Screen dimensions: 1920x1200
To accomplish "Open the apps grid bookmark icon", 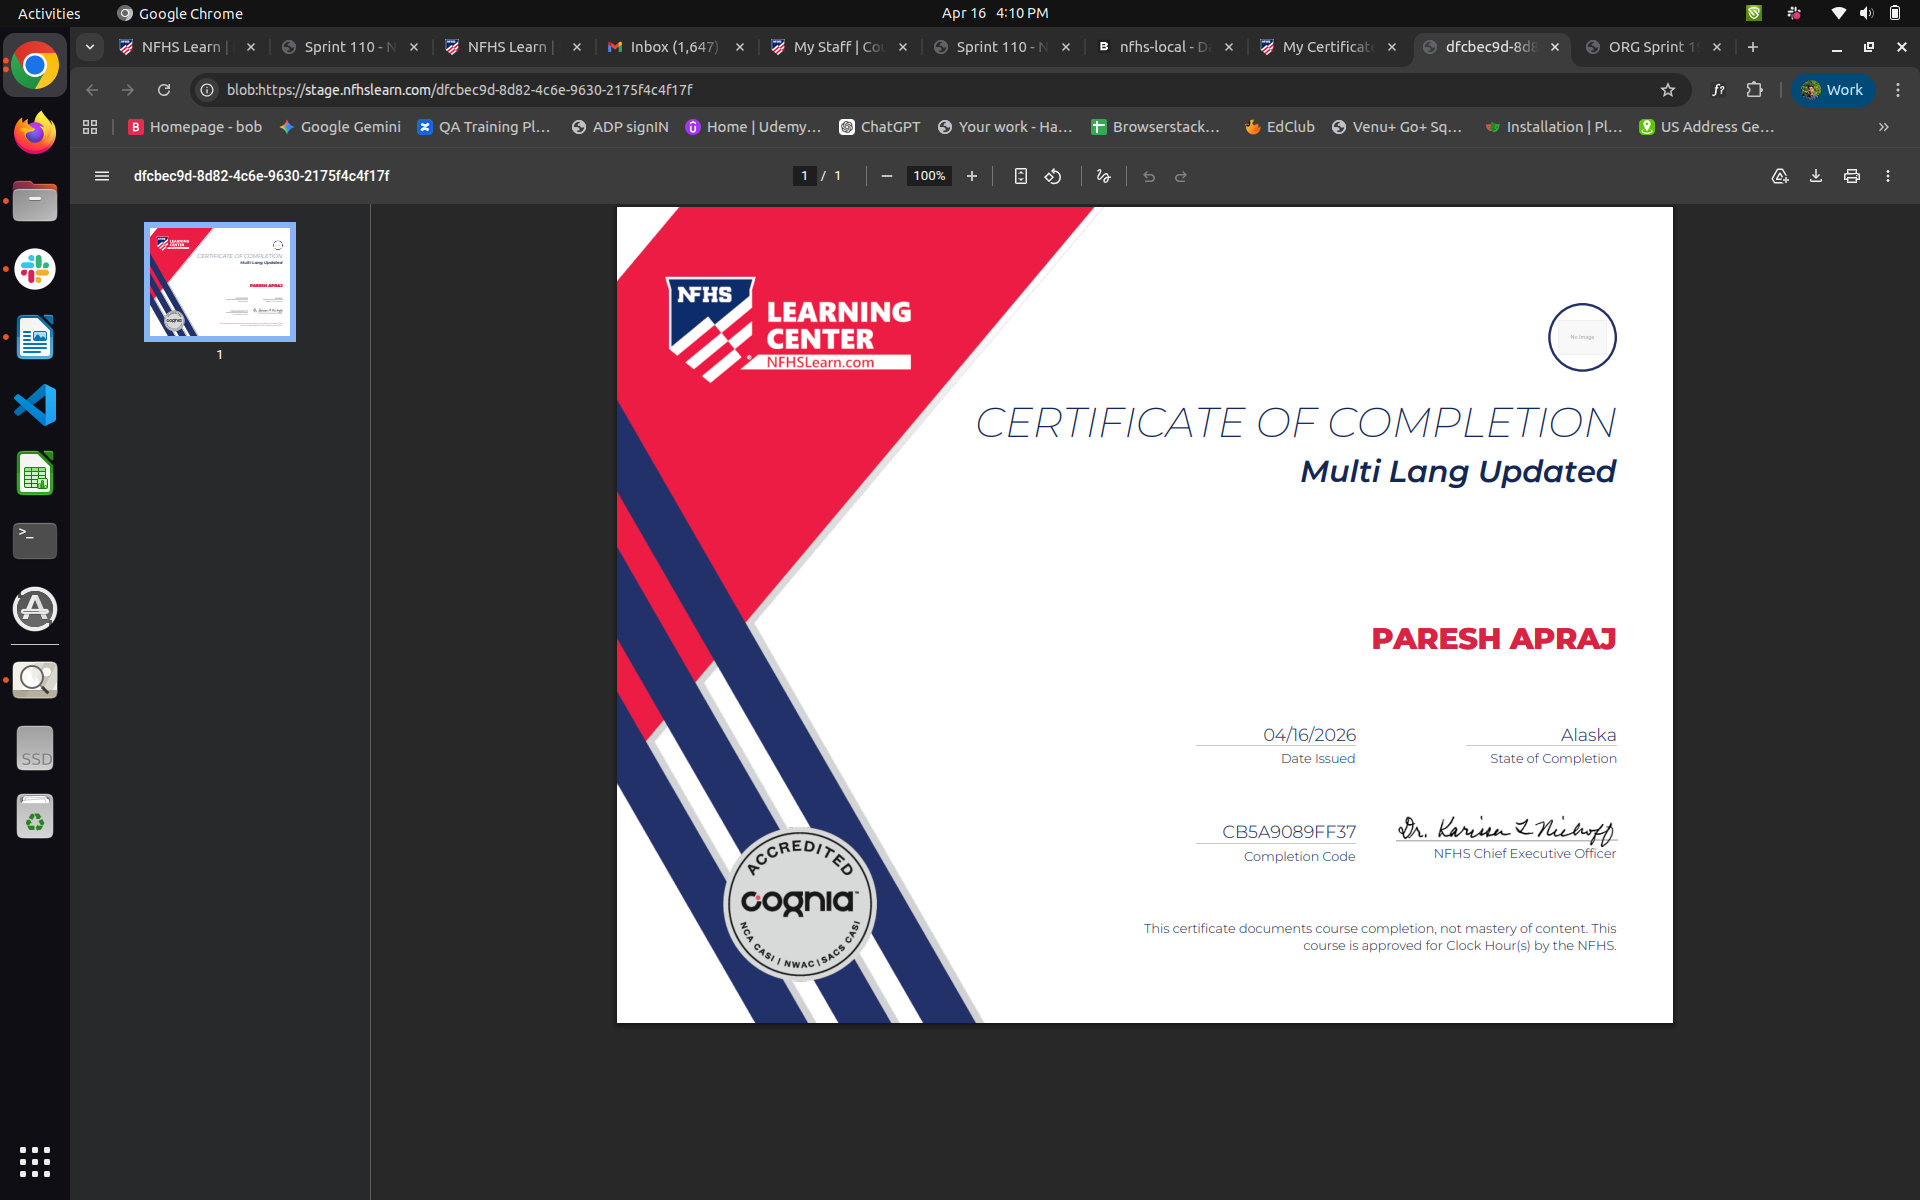I will 90,127.
